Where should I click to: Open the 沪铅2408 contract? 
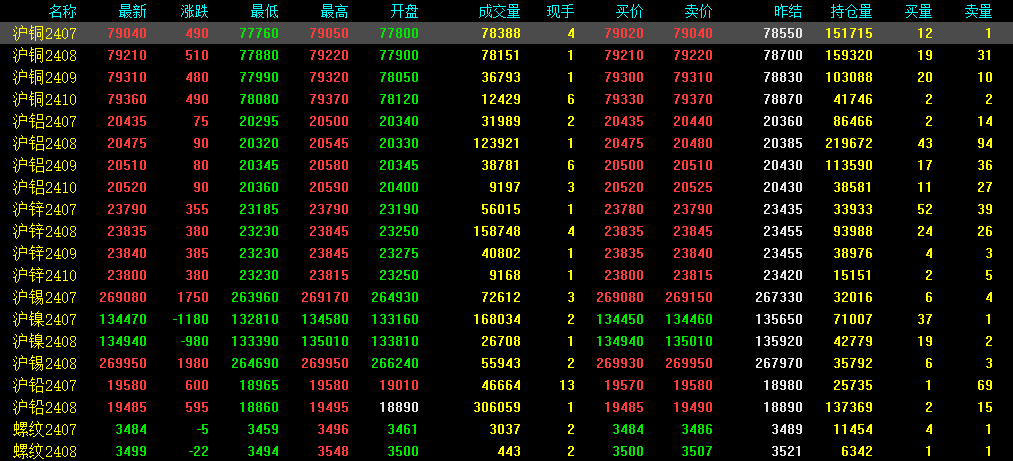(x=45, y=407)
